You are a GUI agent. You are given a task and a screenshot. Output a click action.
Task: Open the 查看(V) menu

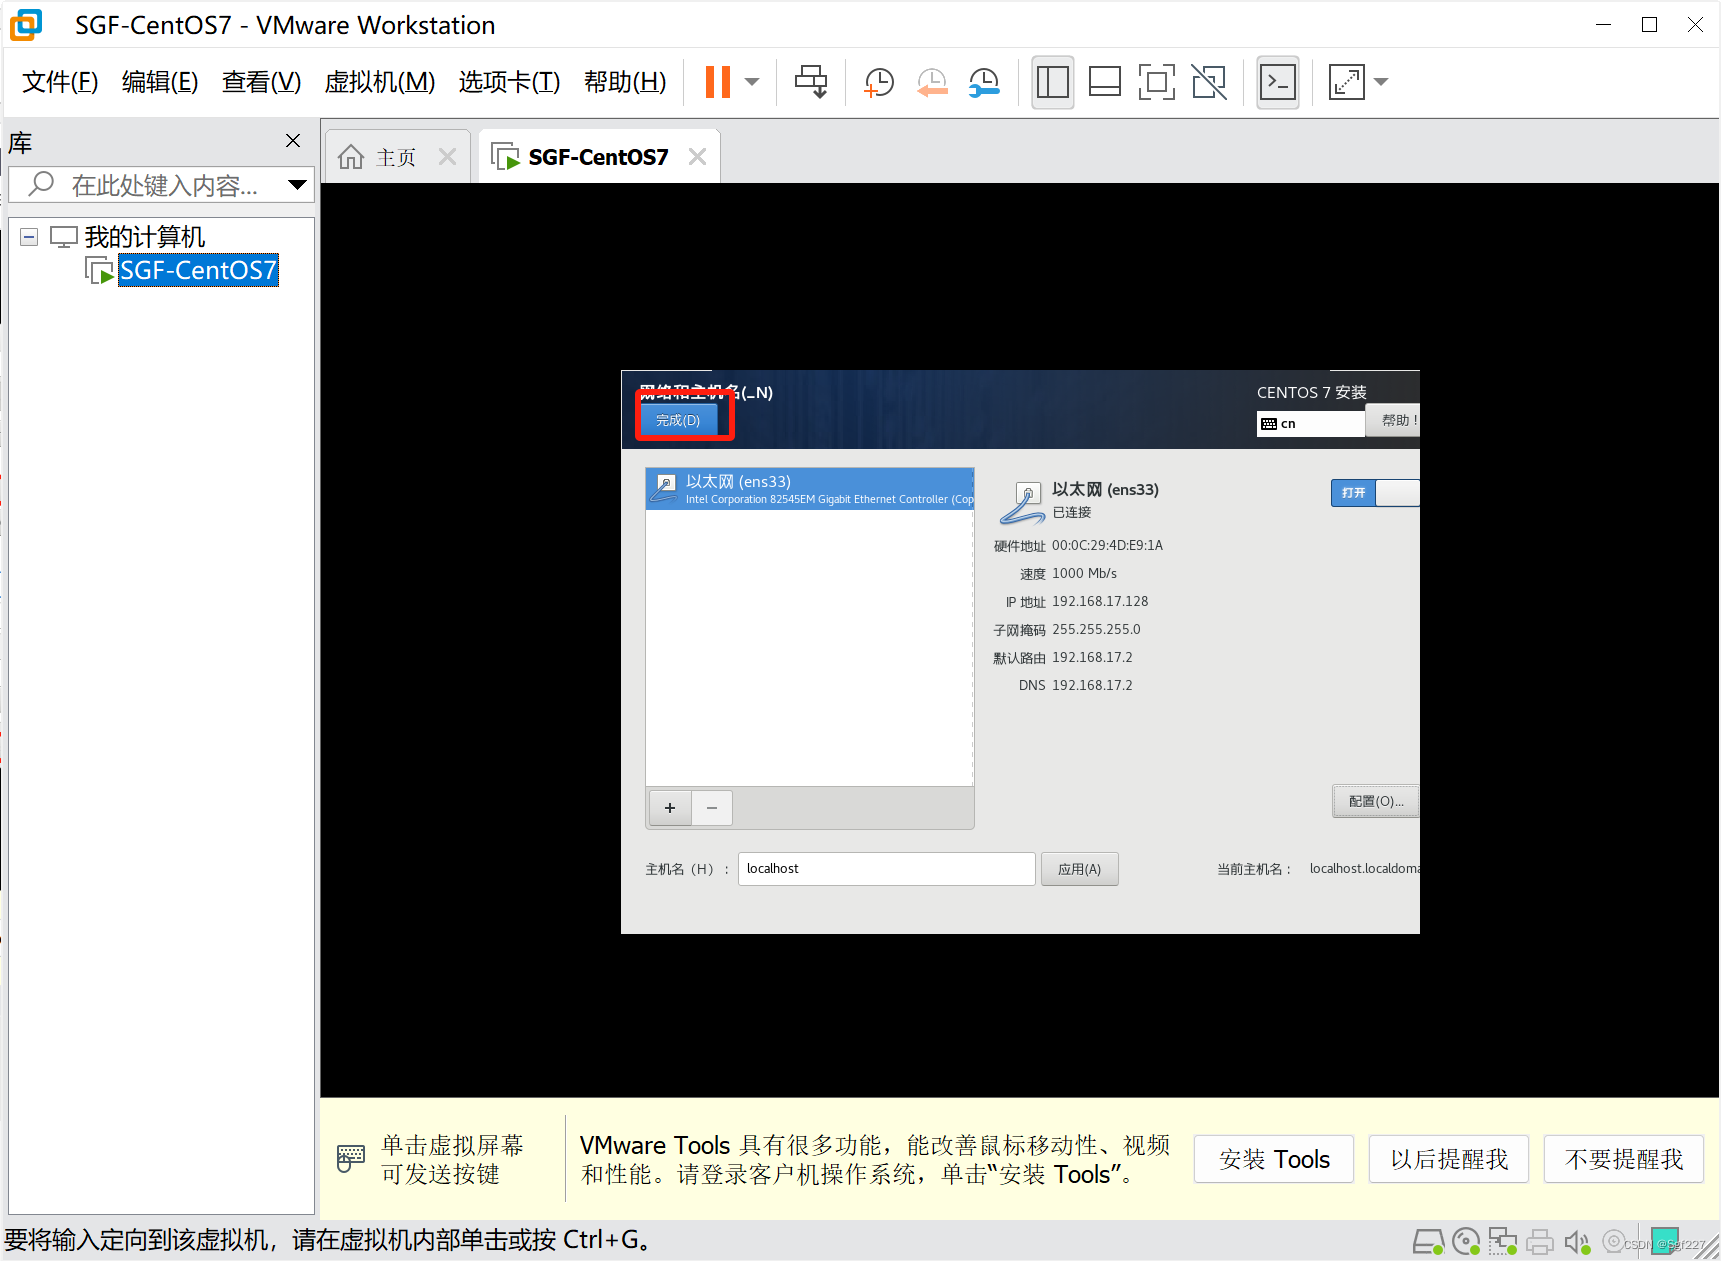[261, 82]
